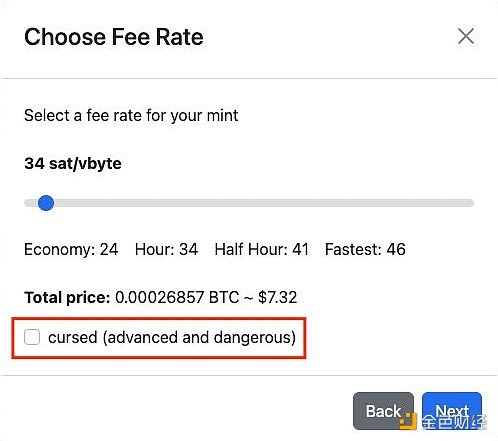Select the Half Hour: 41 fee preset
The height and width of the screenshot is (441, 498).
click(262, 249)
